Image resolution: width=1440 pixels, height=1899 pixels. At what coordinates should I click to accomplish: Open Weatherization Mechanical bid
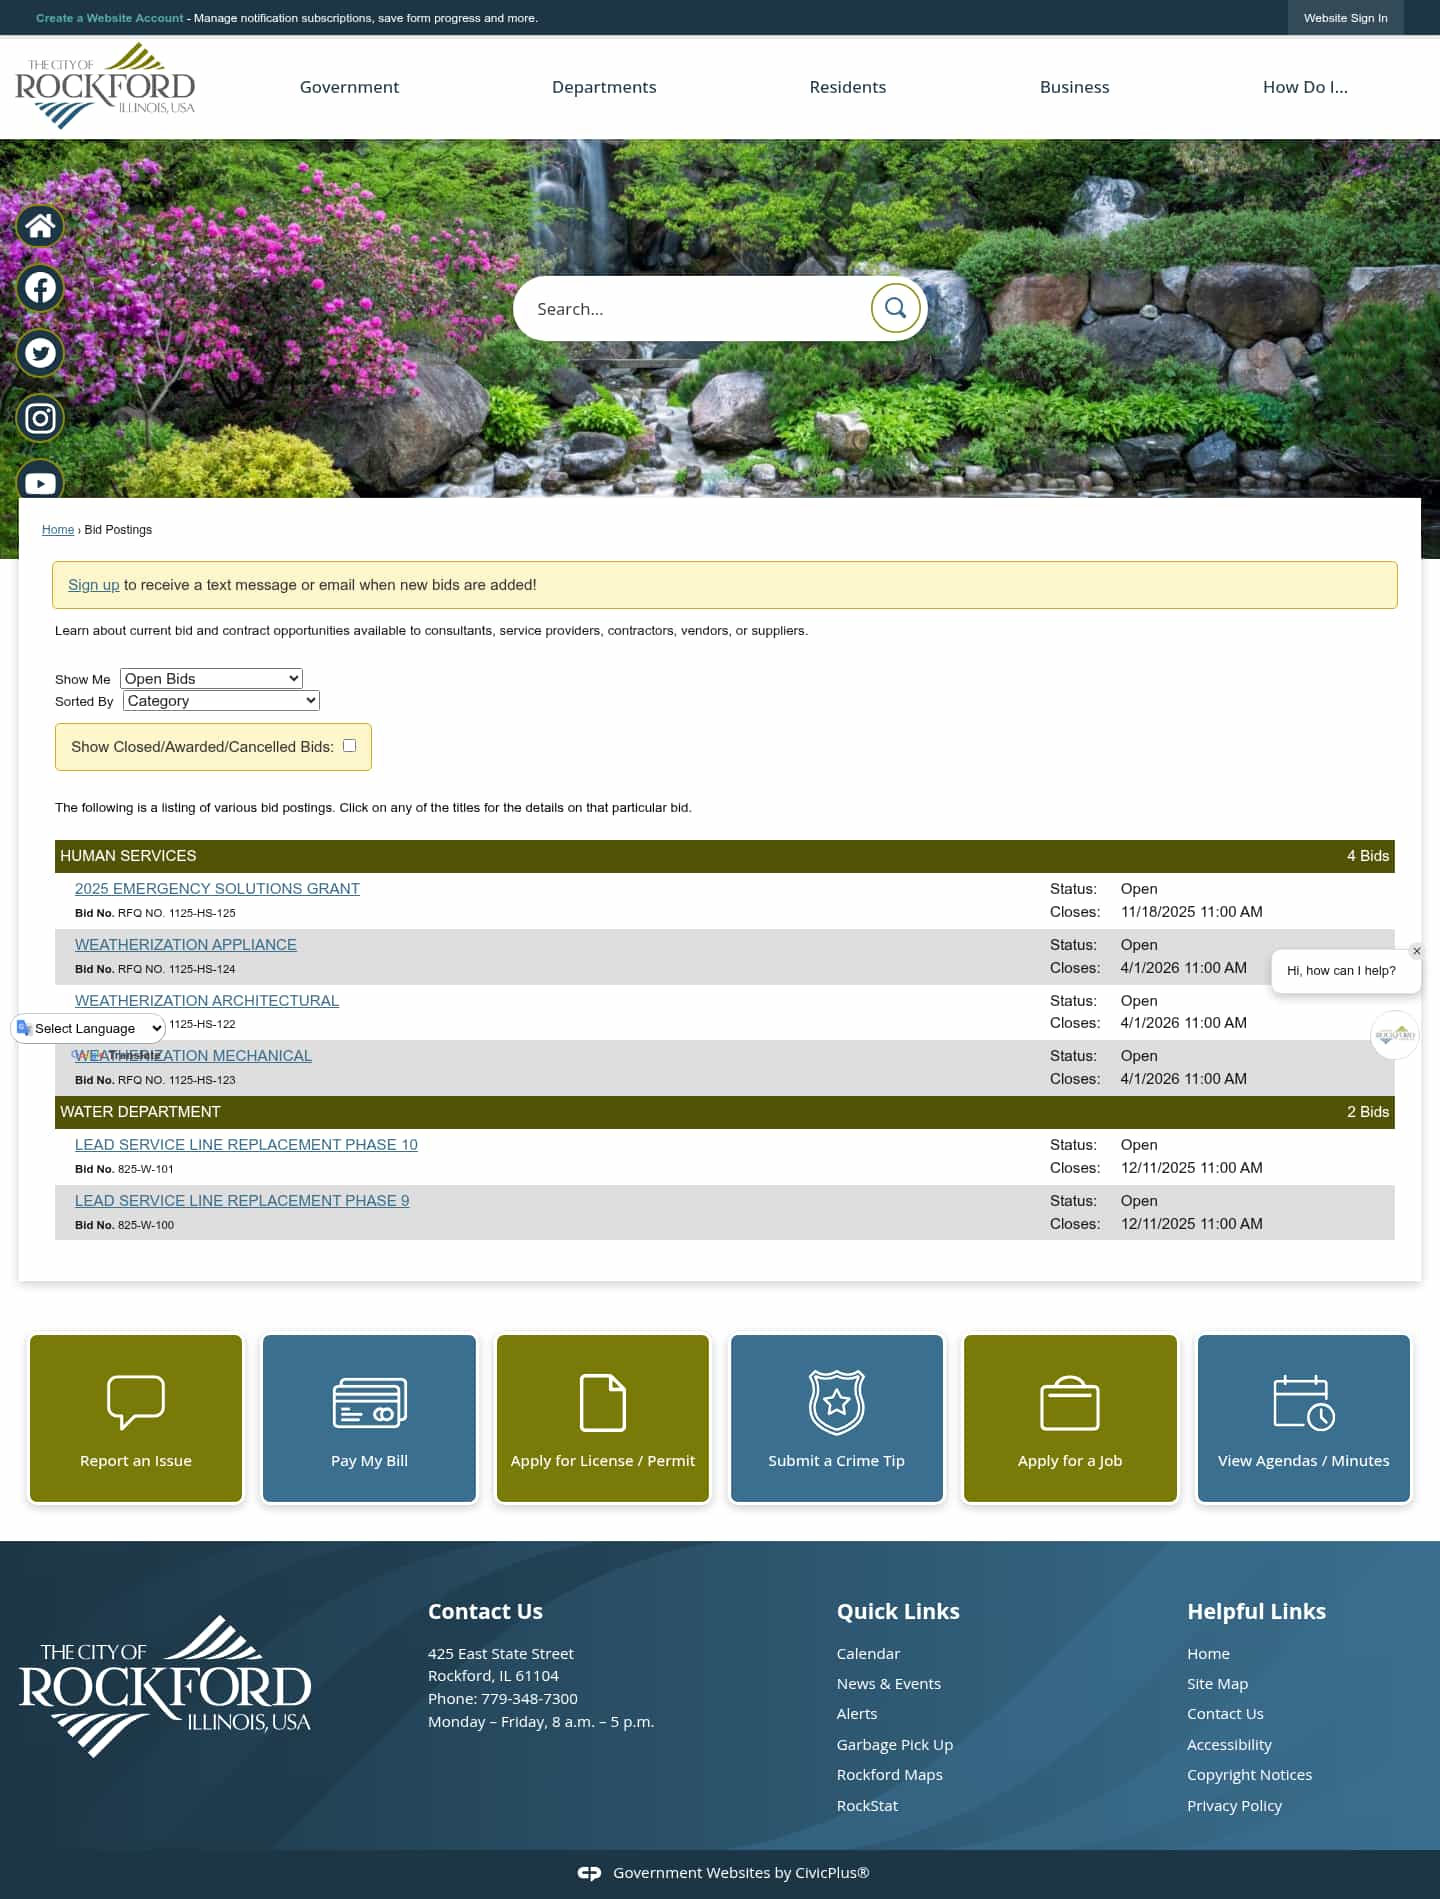coord(193,1055)
